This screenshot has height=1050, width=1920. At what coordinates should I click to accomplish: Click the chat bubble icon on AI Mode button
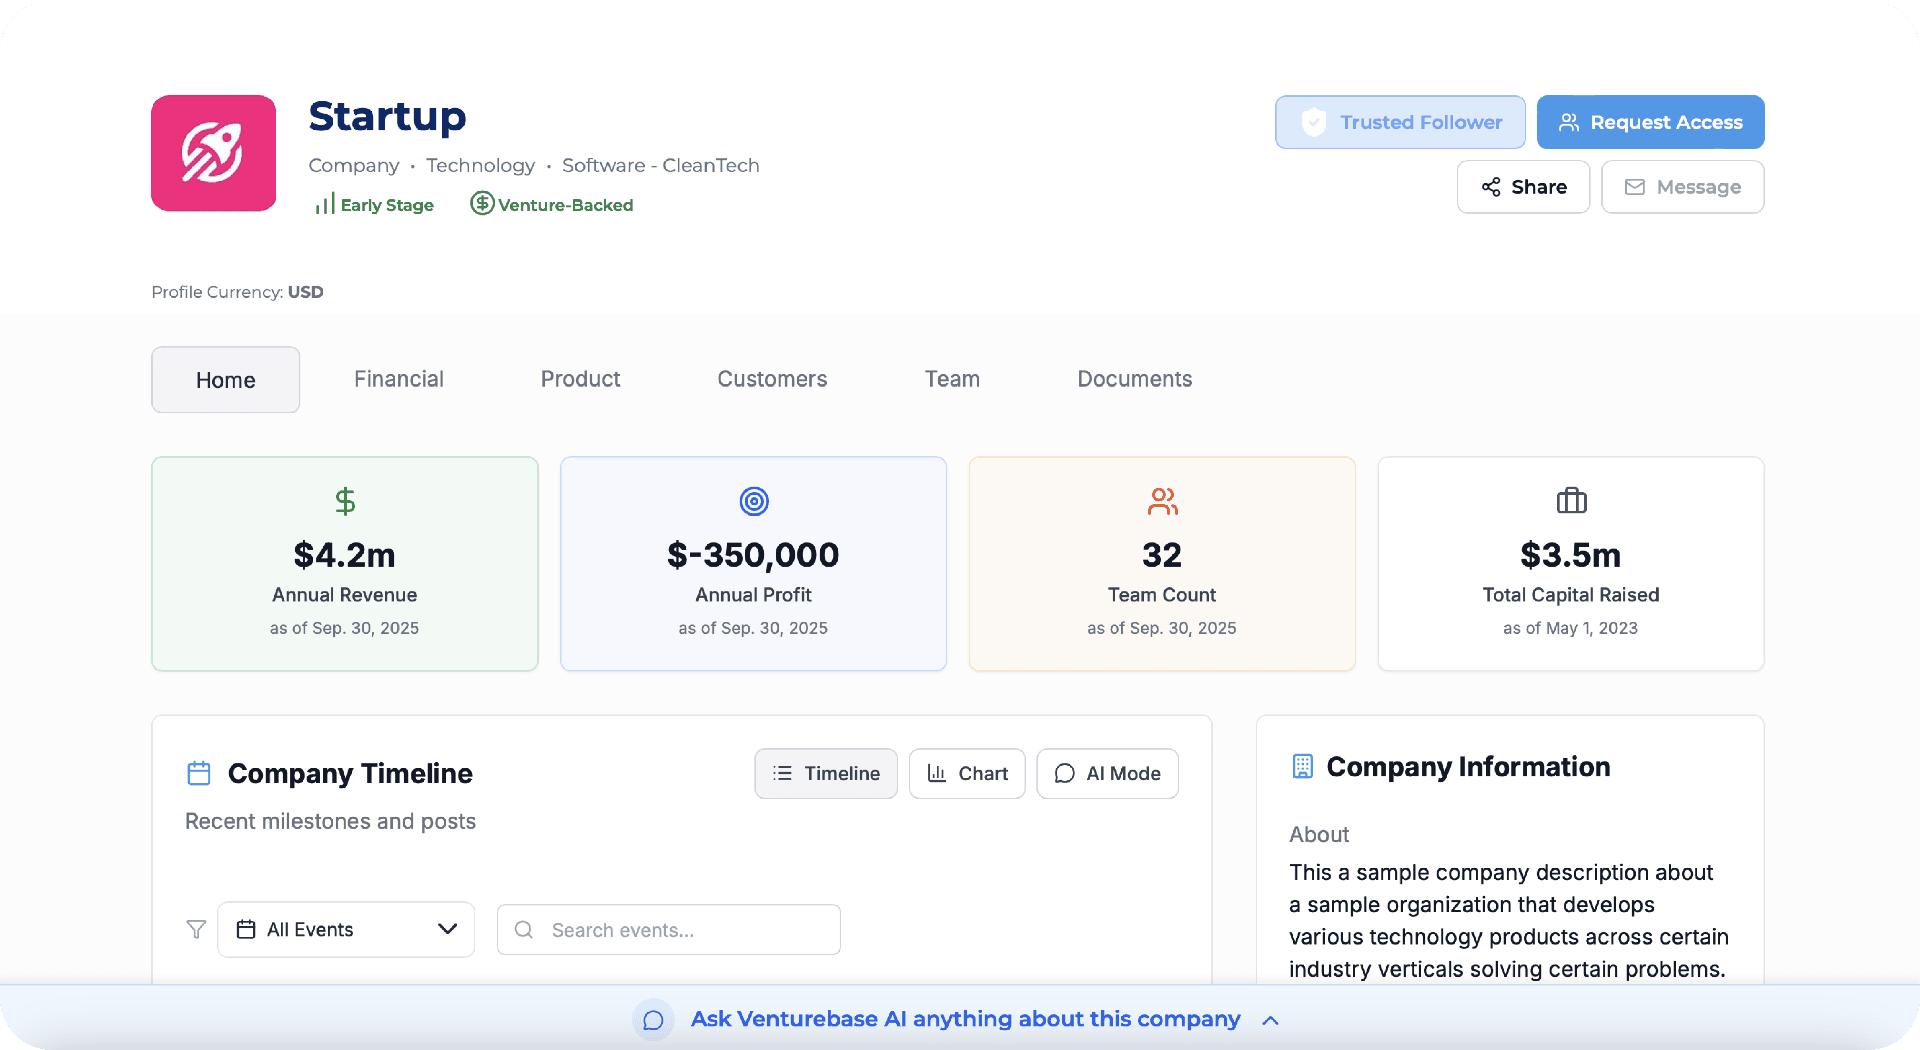click(1064, 773)
